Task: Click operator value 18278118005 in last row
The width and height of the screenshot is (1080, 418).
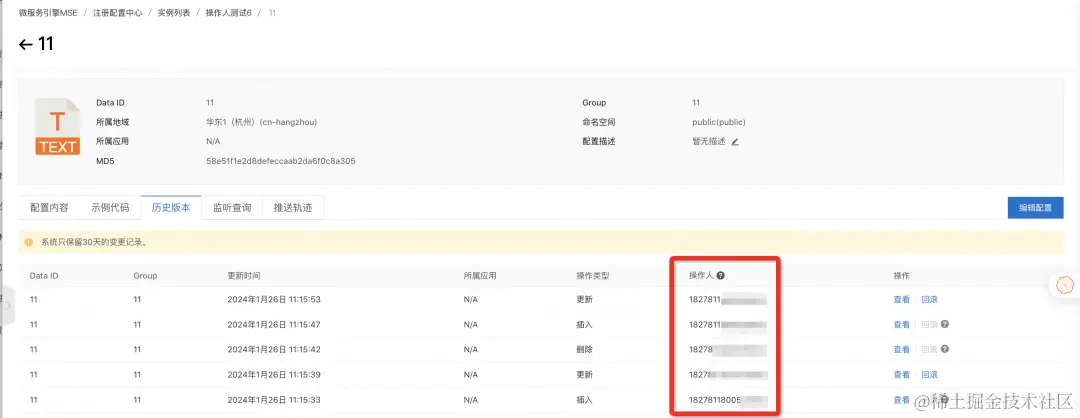Action: tap(715, 399)
